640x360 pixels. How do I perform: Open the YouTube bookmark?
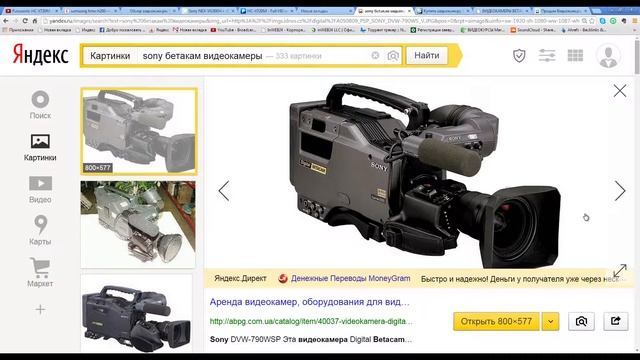click(x=233, y=30)
